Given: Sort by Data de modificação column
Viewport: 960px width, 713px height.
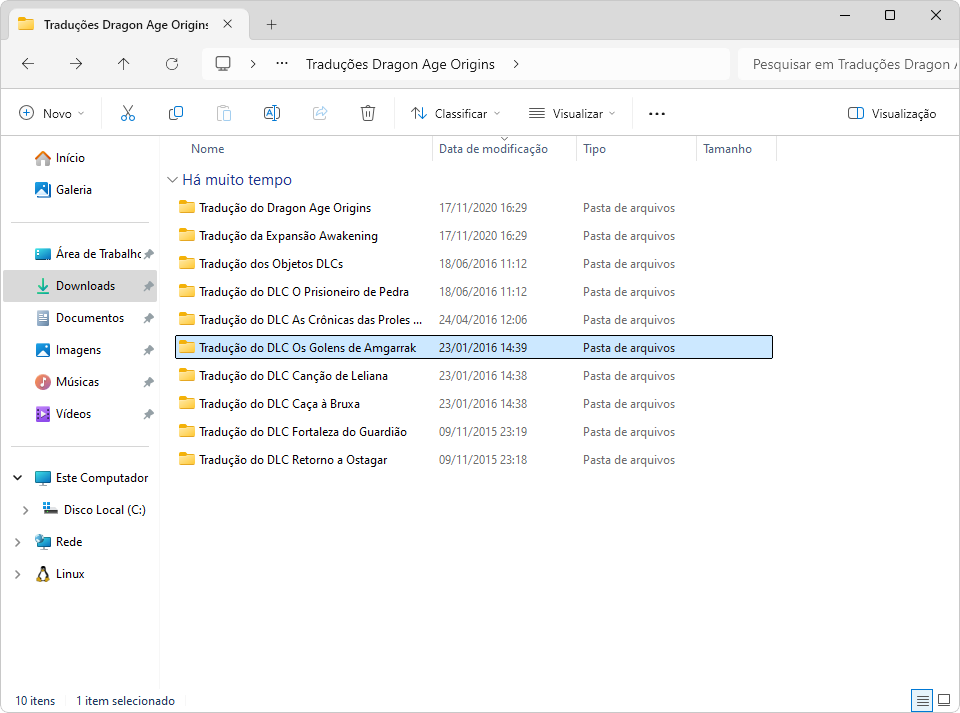Looking at the screenshot, I should tap(493, 149).
